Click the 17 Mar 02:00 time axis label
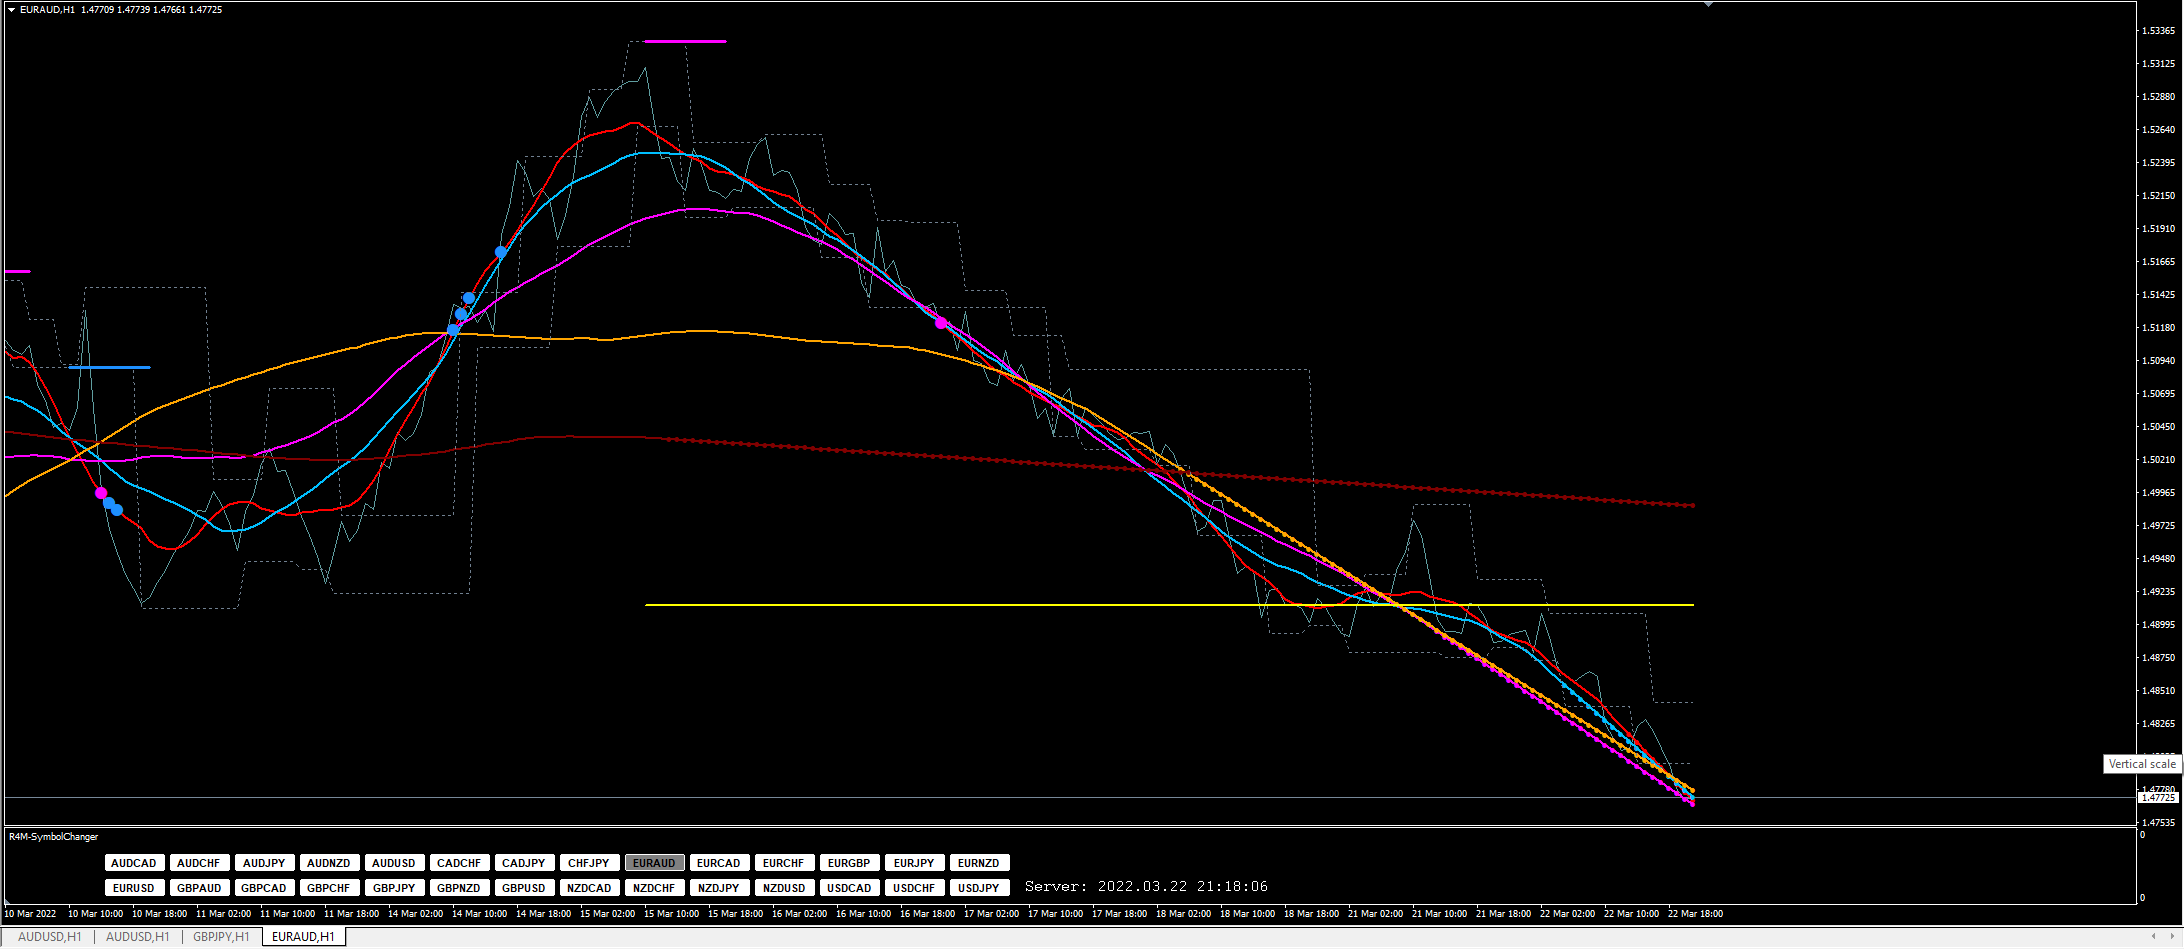The image size is (2184, 949). (x=992, y=914)
